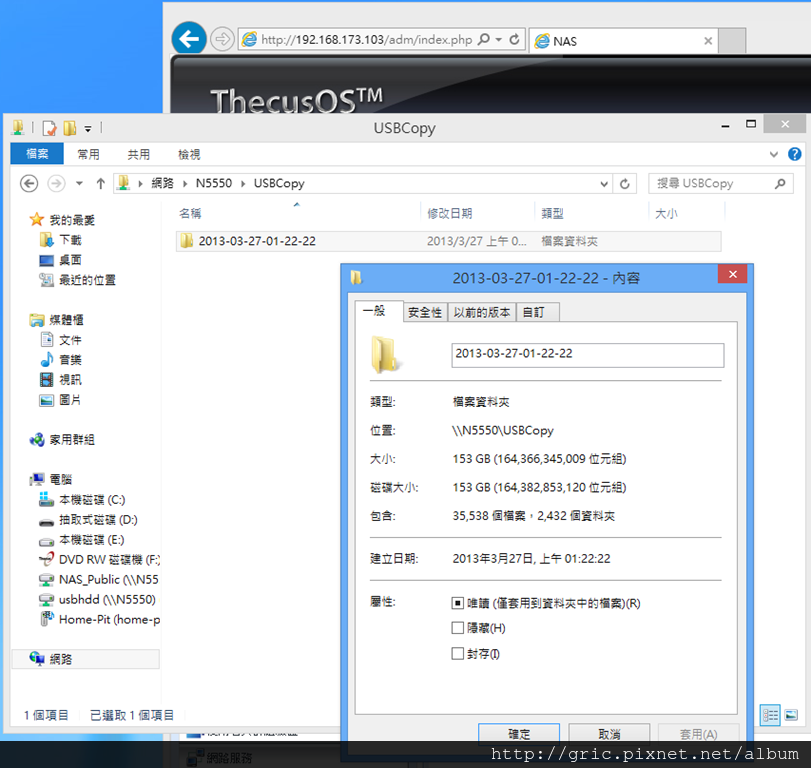Image resolution: width=811 pixels, height=768 pixels.
Task: Close the NAS browser tab
Action: pyautogui.click(x=708, y=41)
